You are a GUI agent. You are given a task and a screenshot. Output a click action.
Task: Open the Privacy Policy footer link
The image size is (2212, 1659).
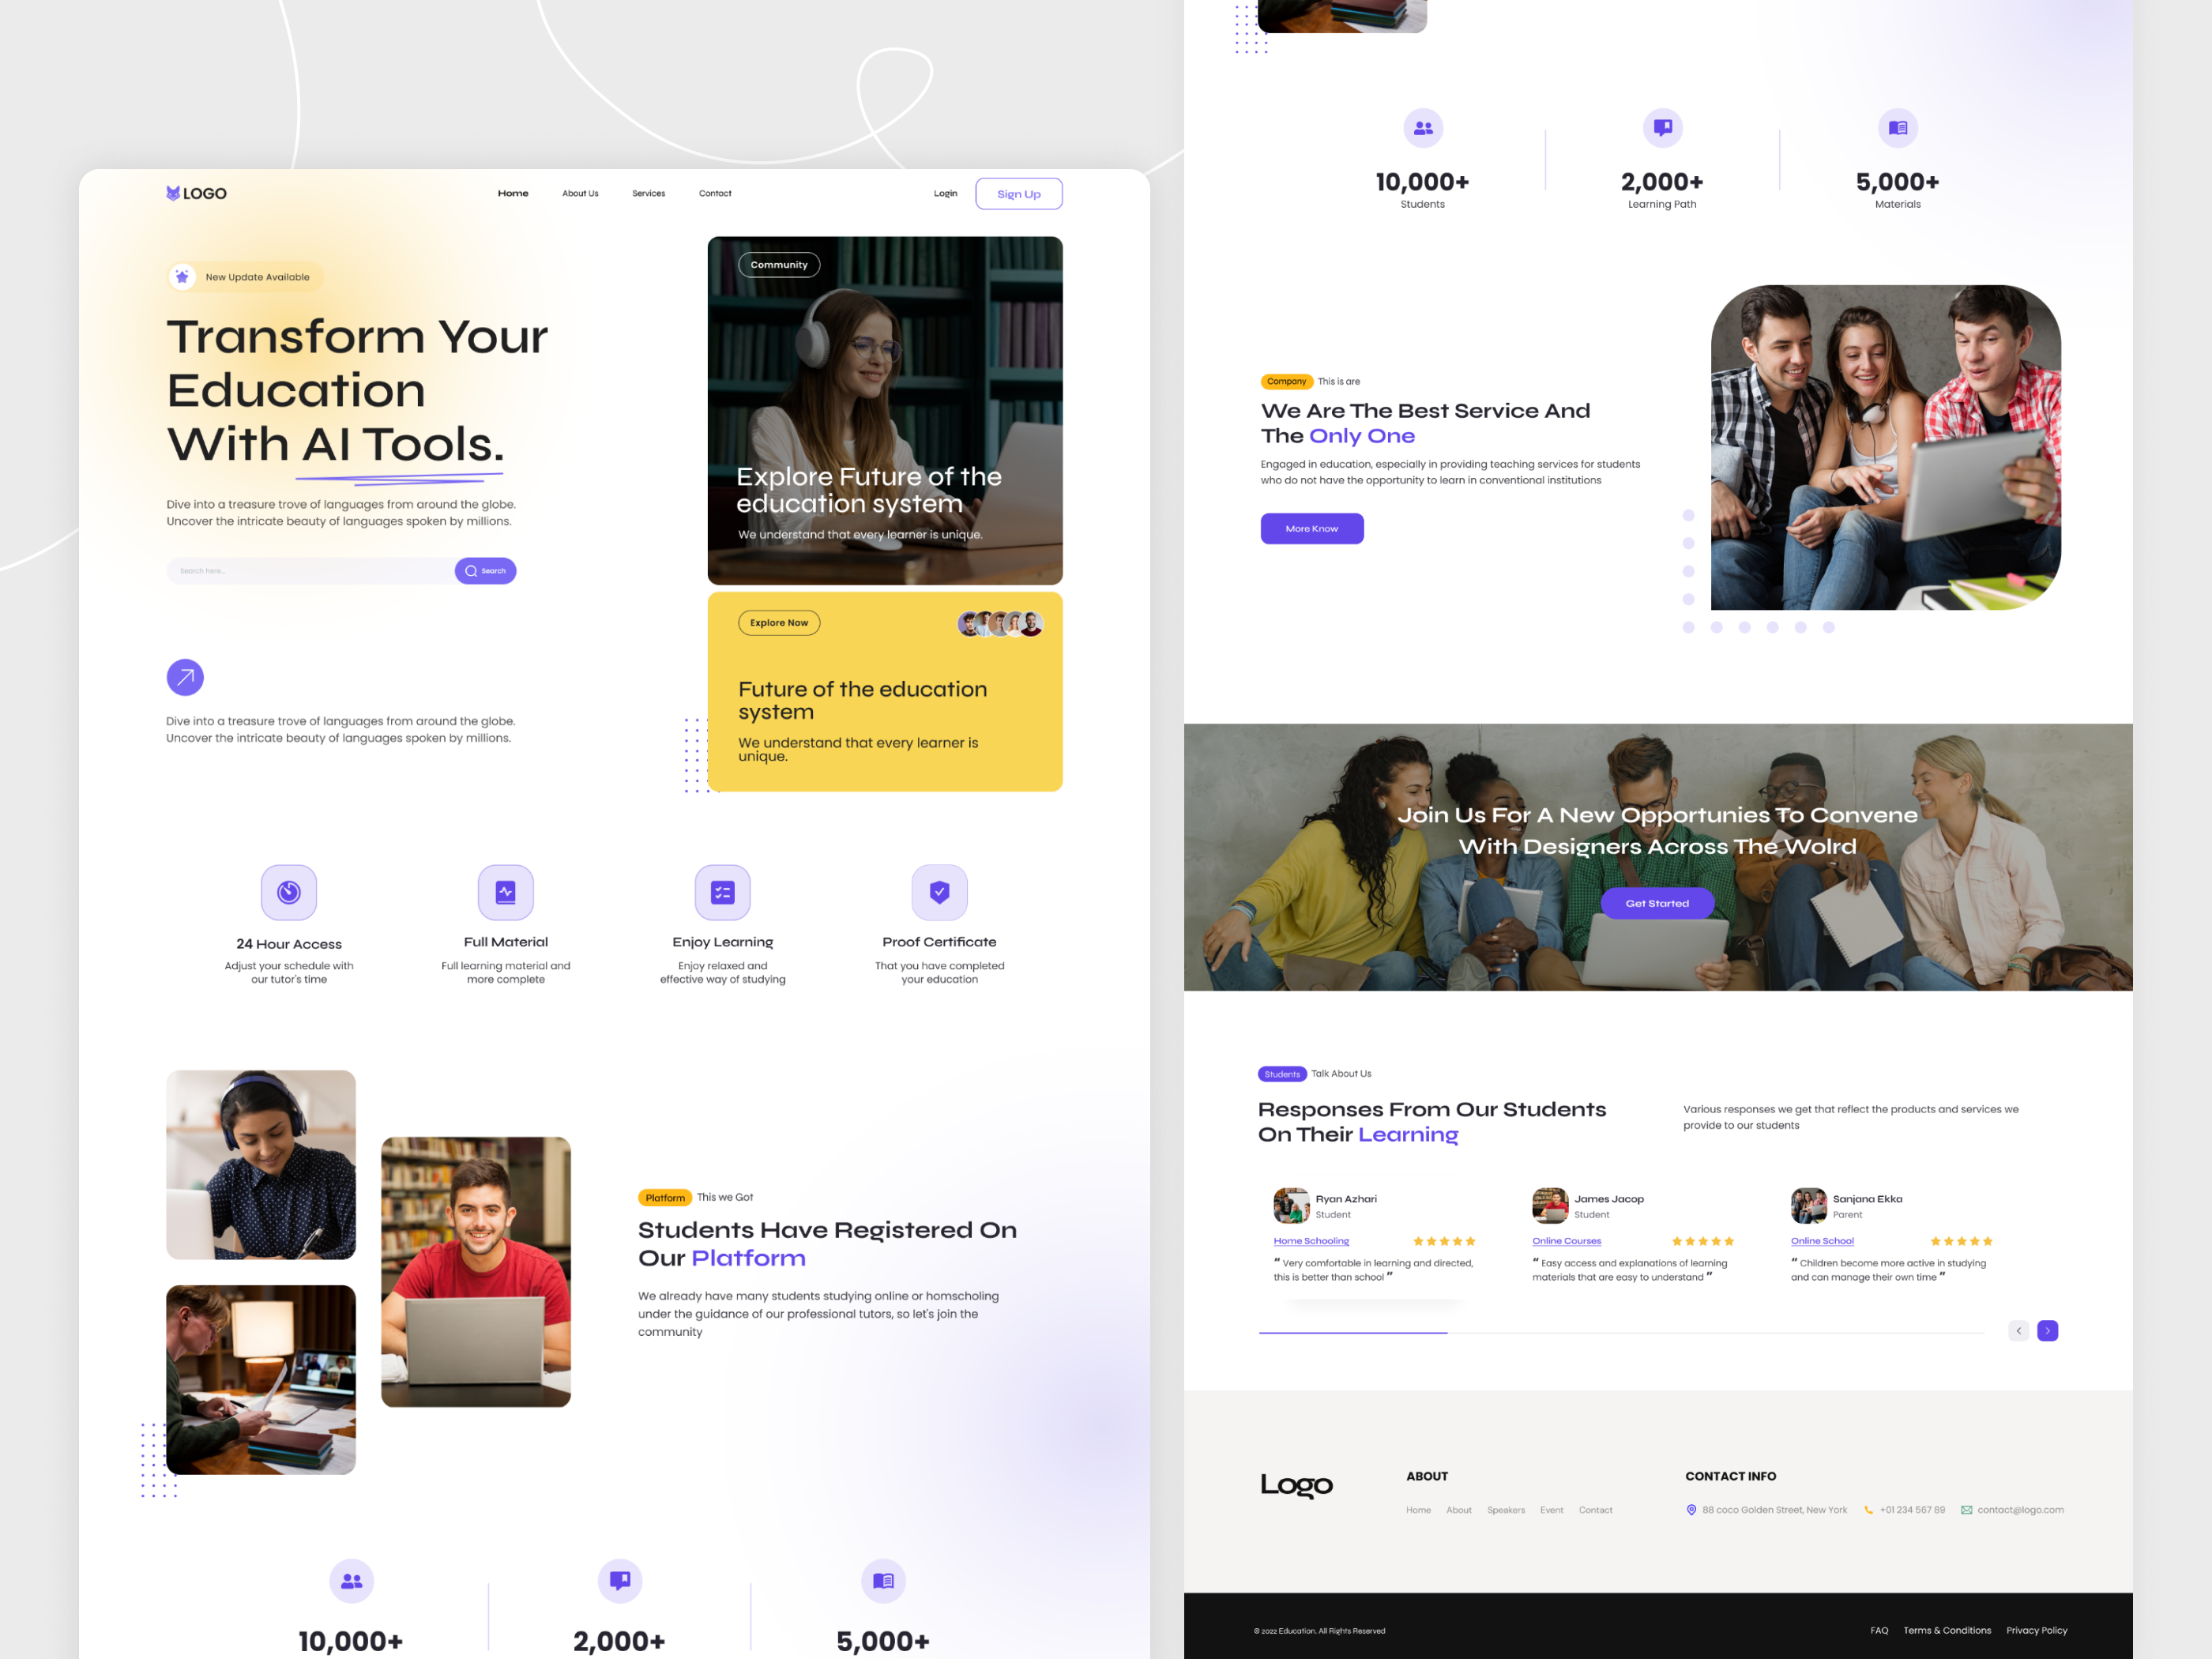(x=2037, y=1630)
